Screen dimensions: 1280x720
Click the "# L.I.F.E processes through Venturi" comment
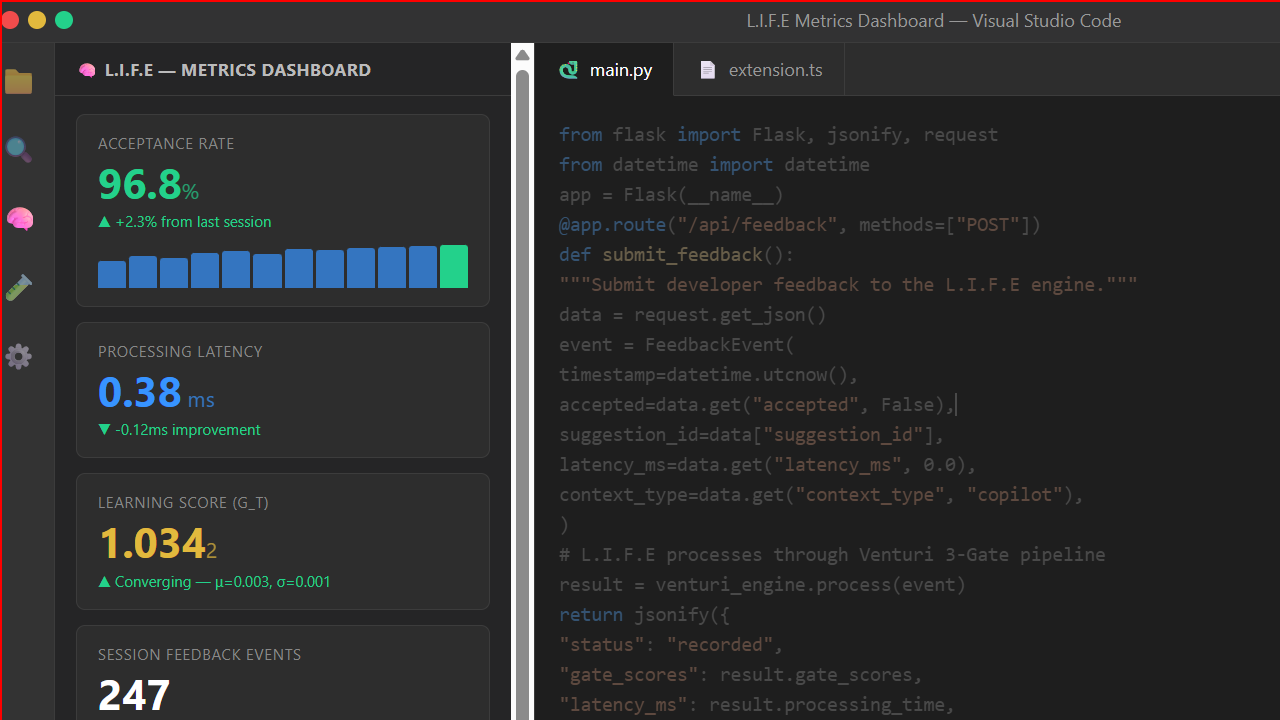tap(832, 555)
